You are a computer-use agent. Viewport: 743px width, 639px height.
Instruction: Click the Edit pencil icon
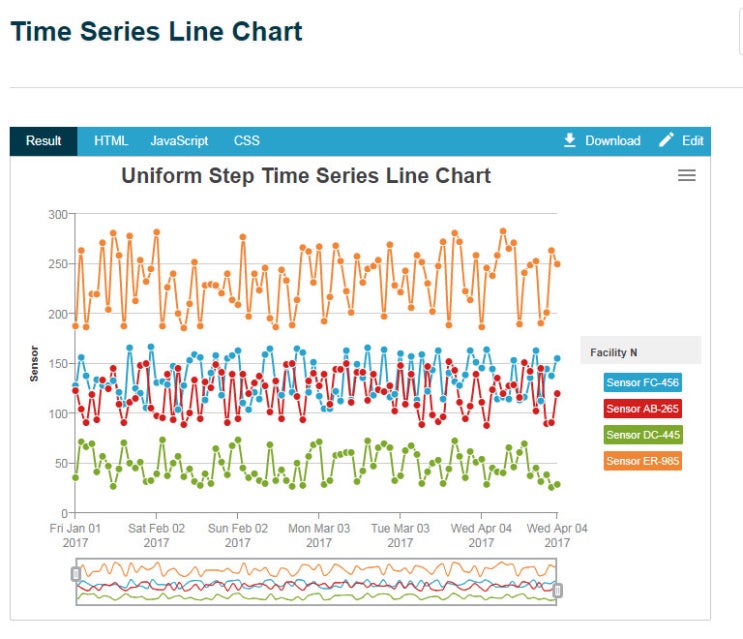pos(666,140)
